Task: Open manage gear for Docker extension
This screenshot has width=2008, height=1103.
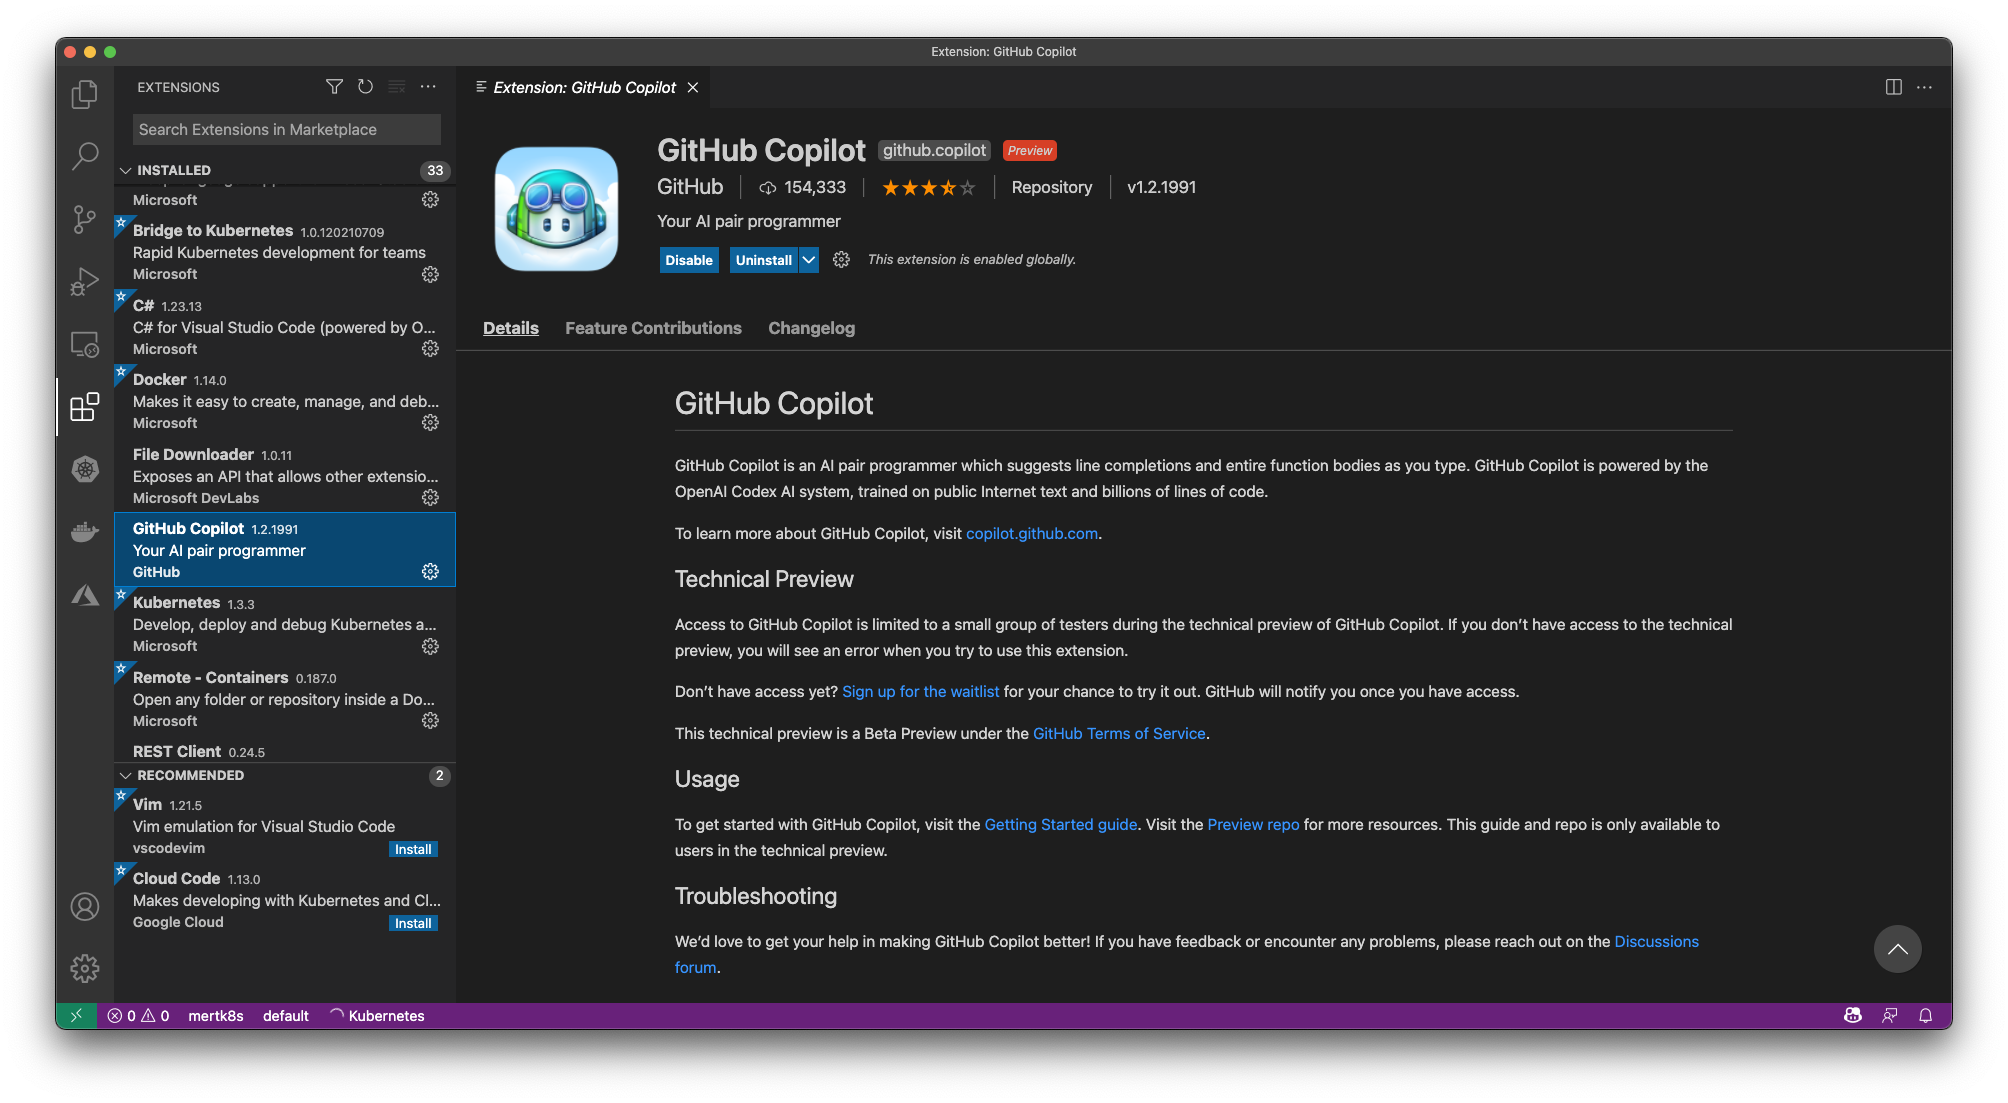Action: point(430,422)
